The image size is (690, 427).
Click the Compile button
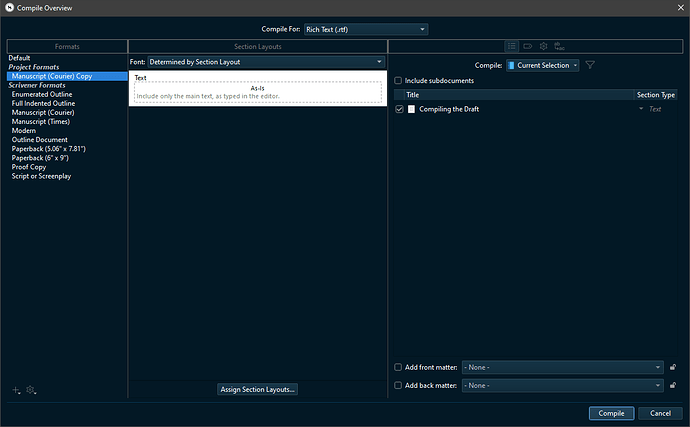coord(611,413)
